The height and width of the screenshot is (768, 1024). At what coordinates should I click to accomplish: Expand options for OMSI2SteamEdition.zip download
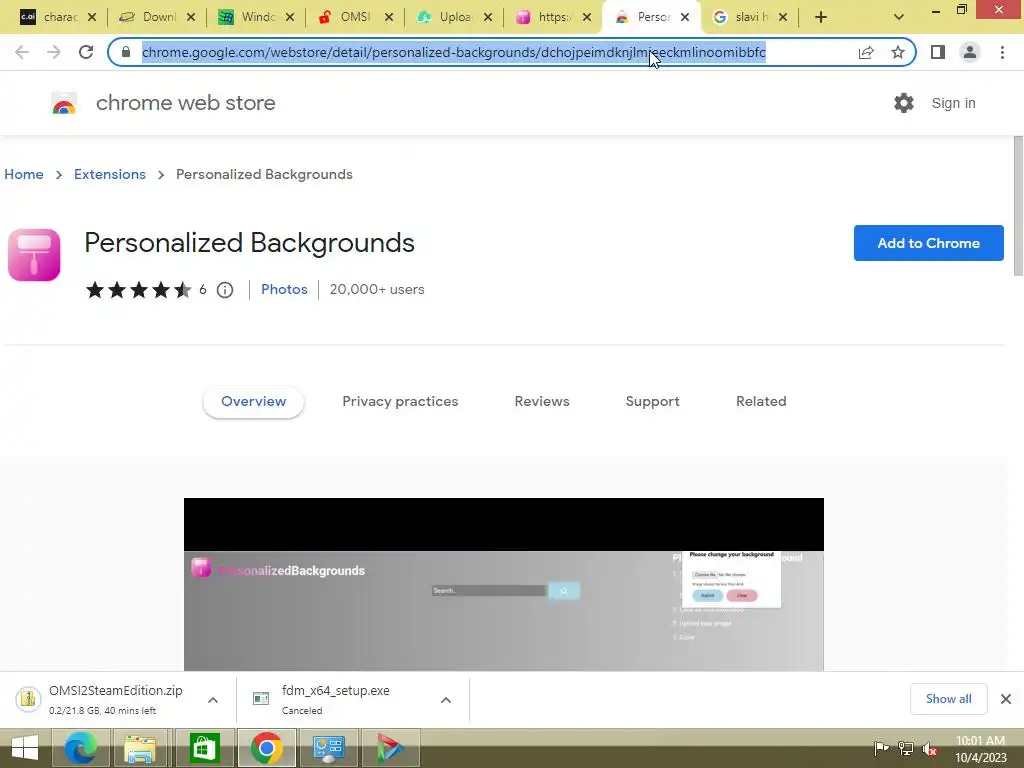click(x=213, y=700)
